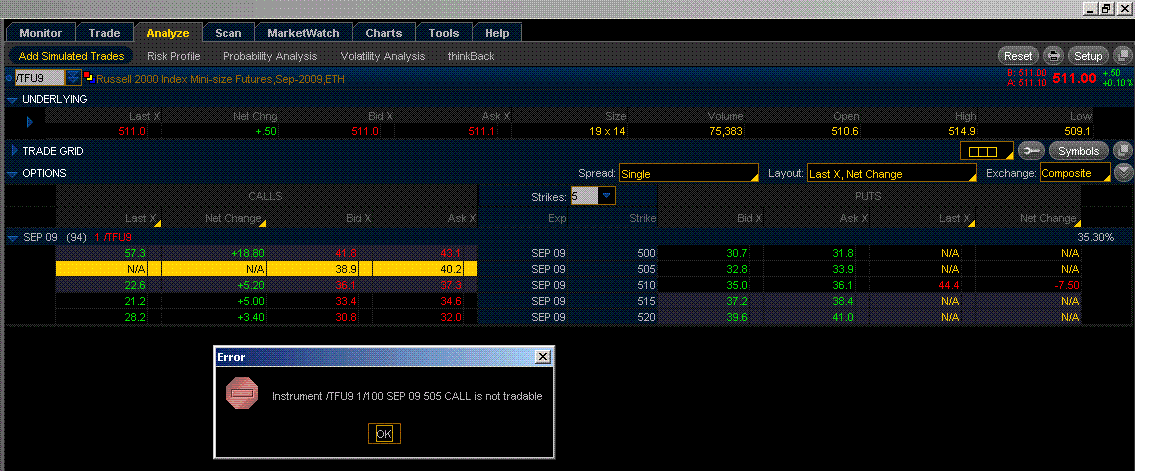Open the Layout dropdown Last X, Net Change
The image size is (1149, 471).
tap(891, 174)
